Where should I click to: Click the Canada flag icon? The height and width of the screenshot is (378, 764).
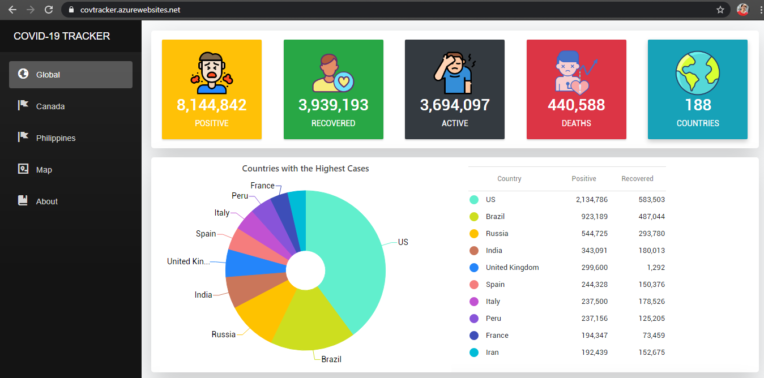point(22,106)
